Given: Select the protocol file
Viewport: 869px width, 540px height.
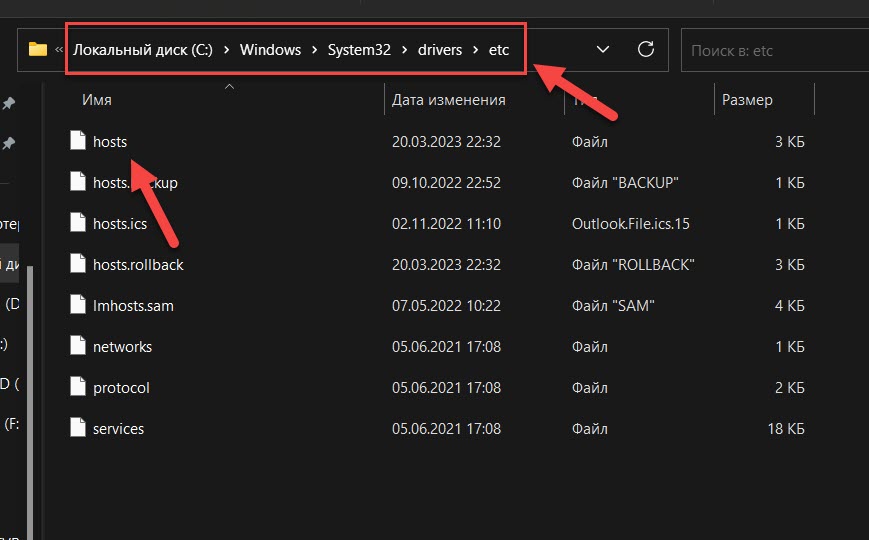Looking at the screenshot, I should [121, 388].
